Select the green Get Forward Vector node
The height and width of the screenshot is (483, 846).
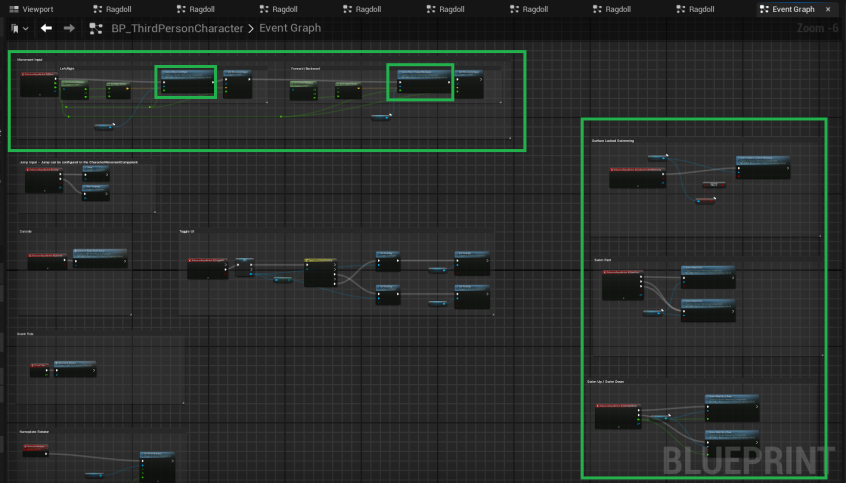(349, 90)
